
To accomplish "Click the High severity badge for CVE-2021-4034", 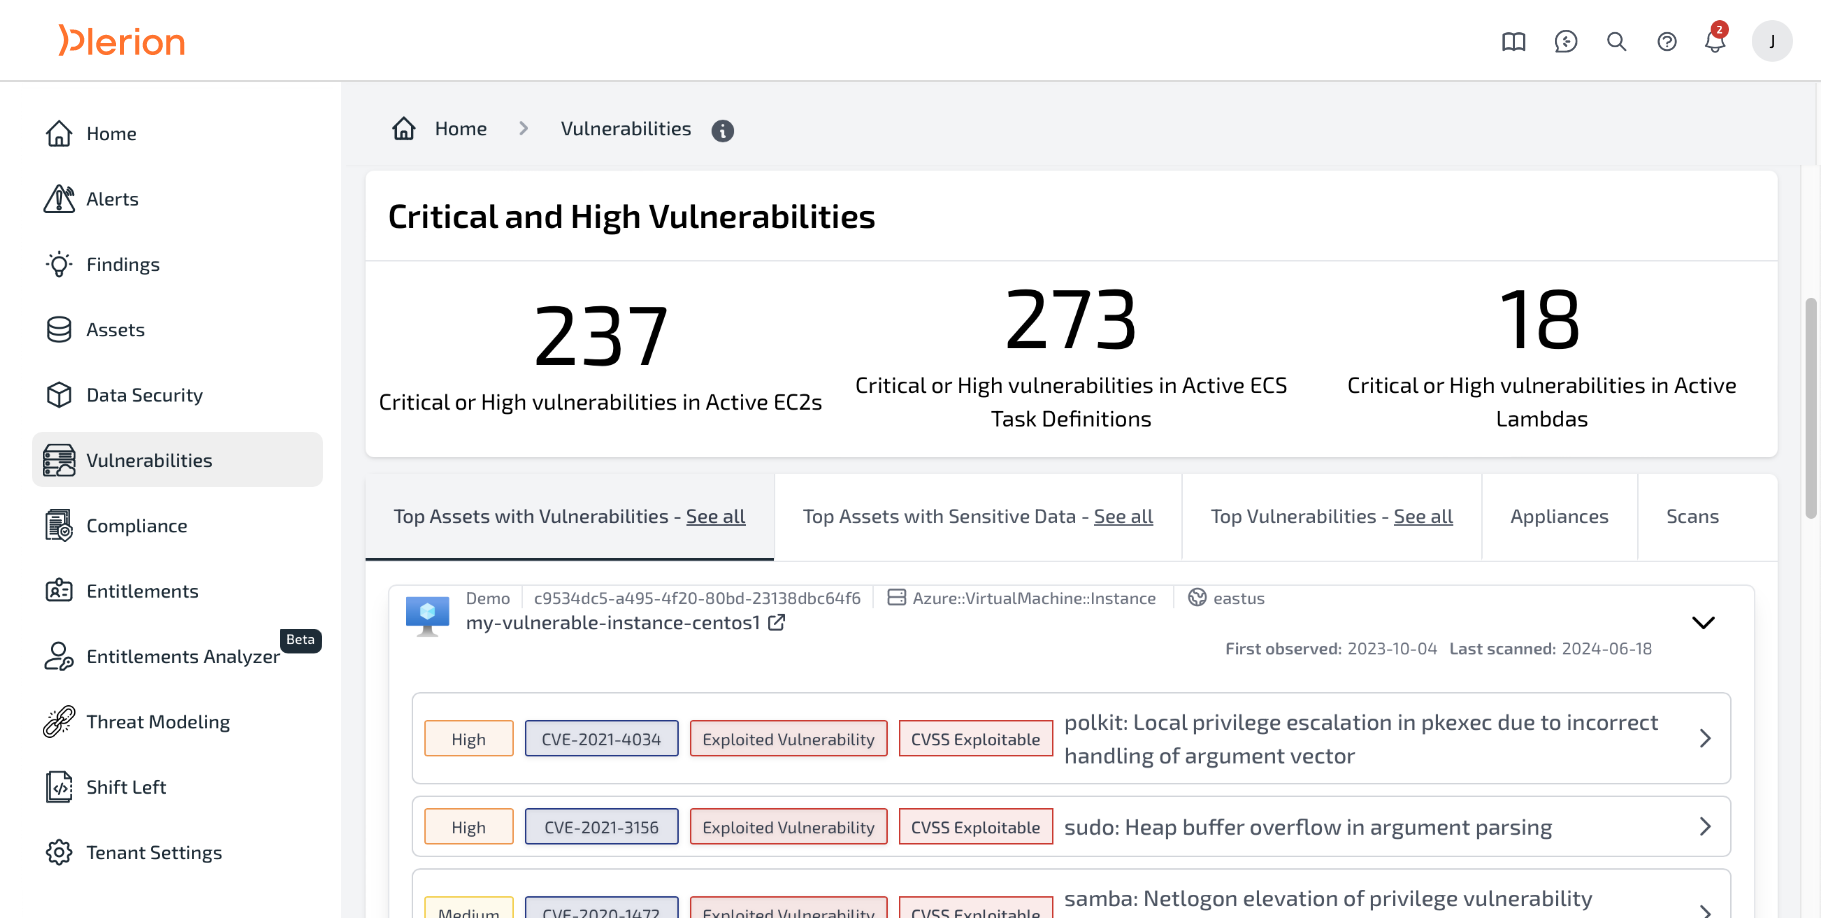I will pos(469,739).
